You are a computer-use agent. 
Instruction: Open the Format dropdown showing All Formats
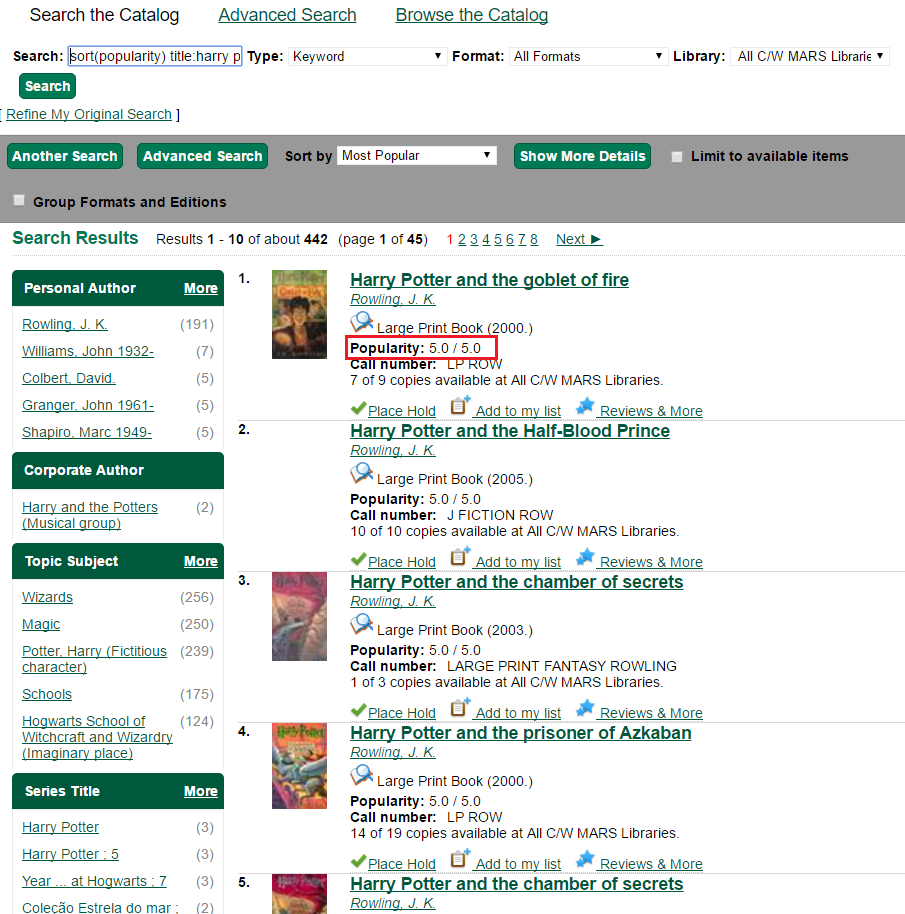pyautogui.click(x=588, y=57)
